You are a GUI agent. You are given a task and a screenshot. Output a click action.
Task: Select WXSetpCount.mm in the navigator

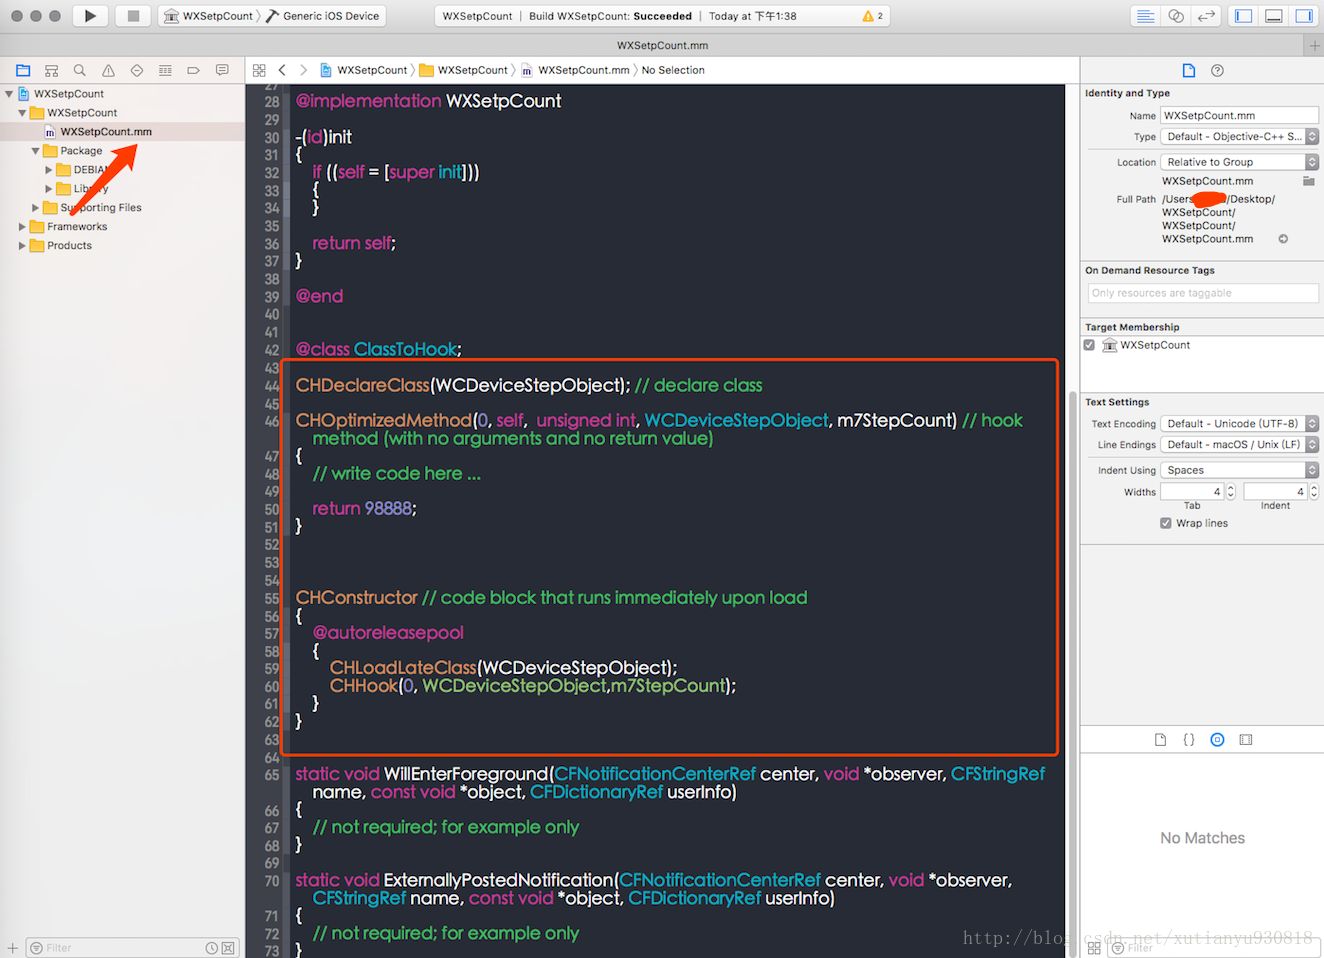click(x=106, y=132)
